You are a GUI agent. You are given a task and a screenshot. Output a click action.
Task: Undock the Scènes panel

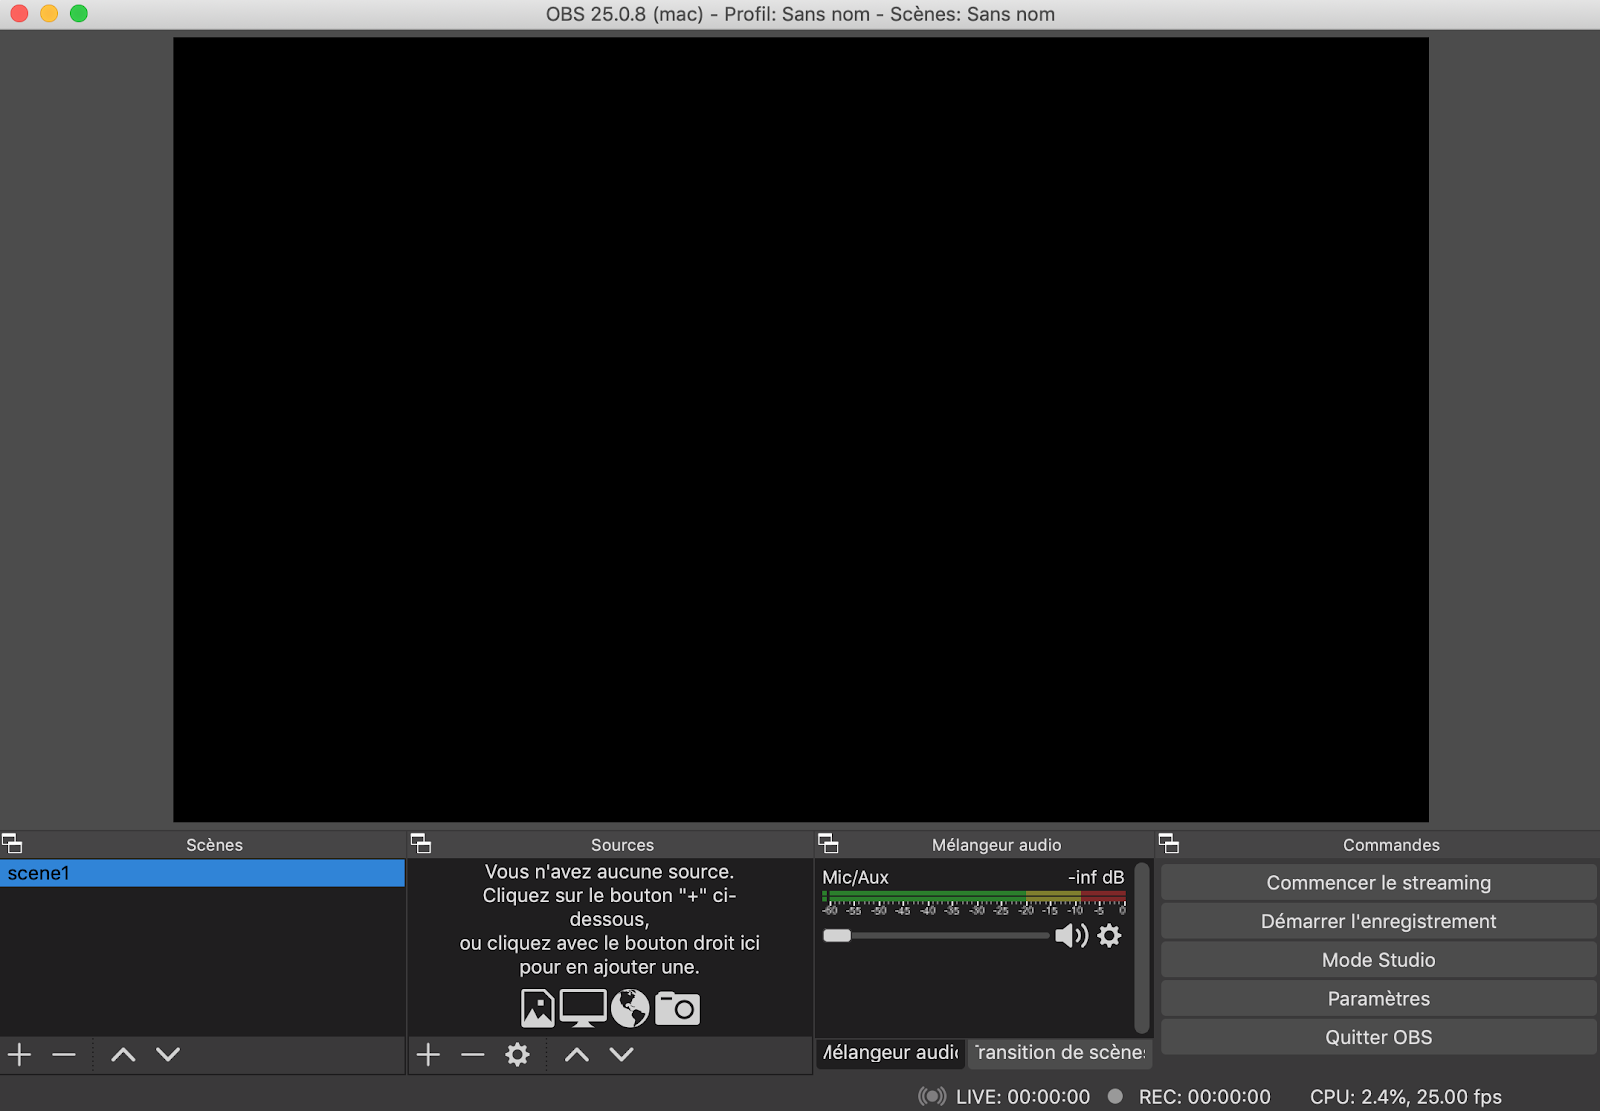(12, 844)
